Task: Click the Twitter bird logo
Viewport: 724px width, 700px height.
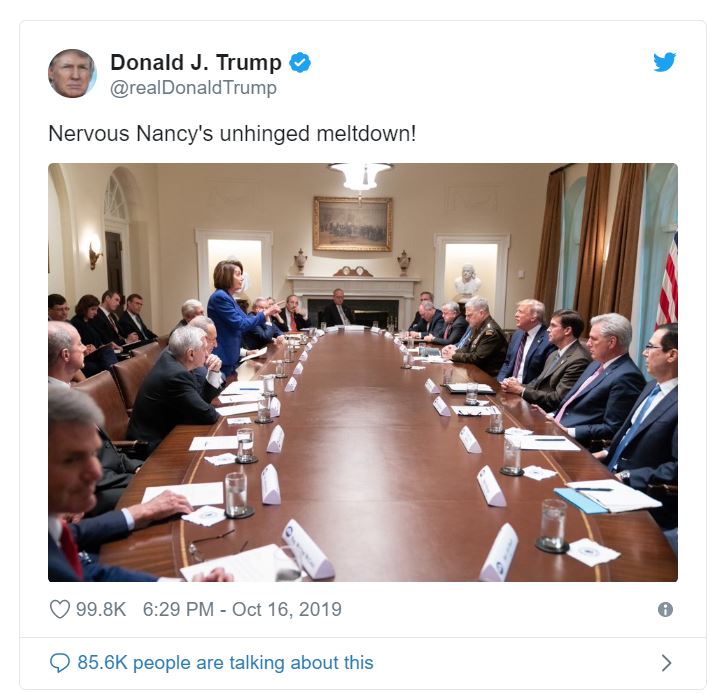Action: pyautogui.click(x=664, y=62)
